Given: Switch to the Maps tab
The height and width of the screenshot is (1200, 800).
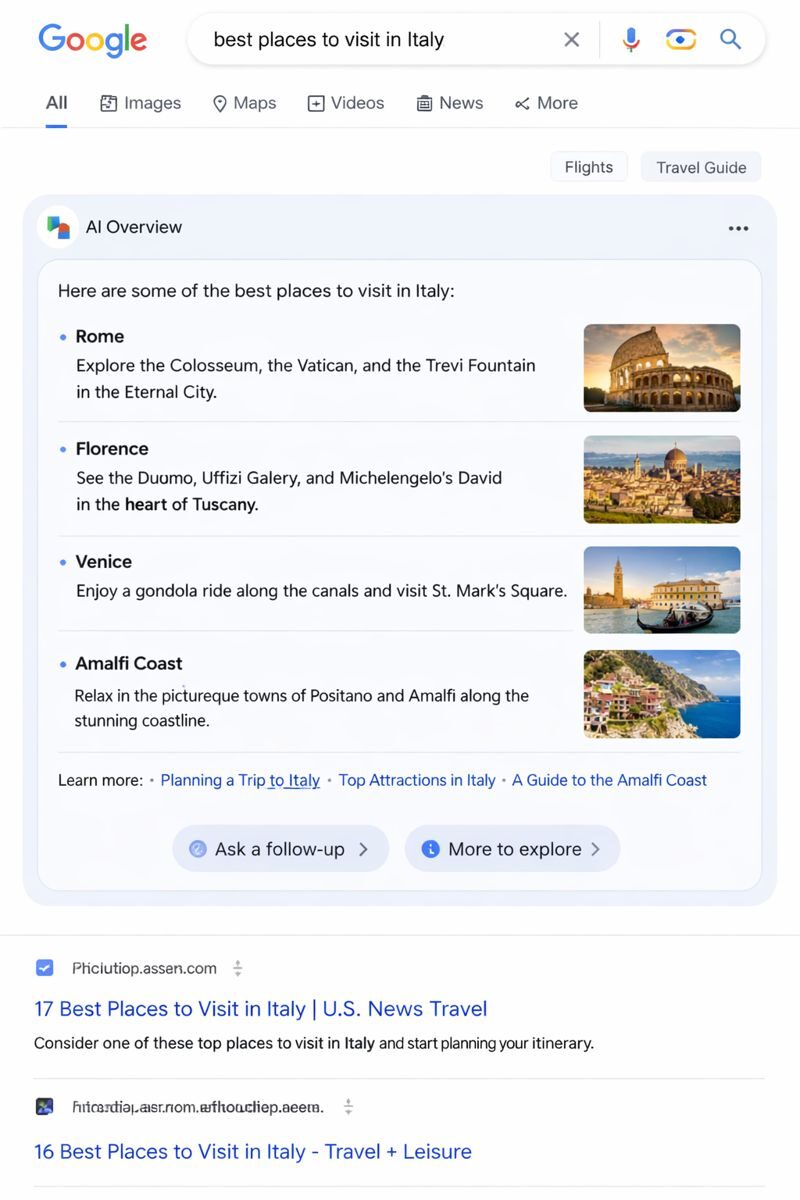Looking at the screenshot, I should pyautogui.click(x=244, y=103).
